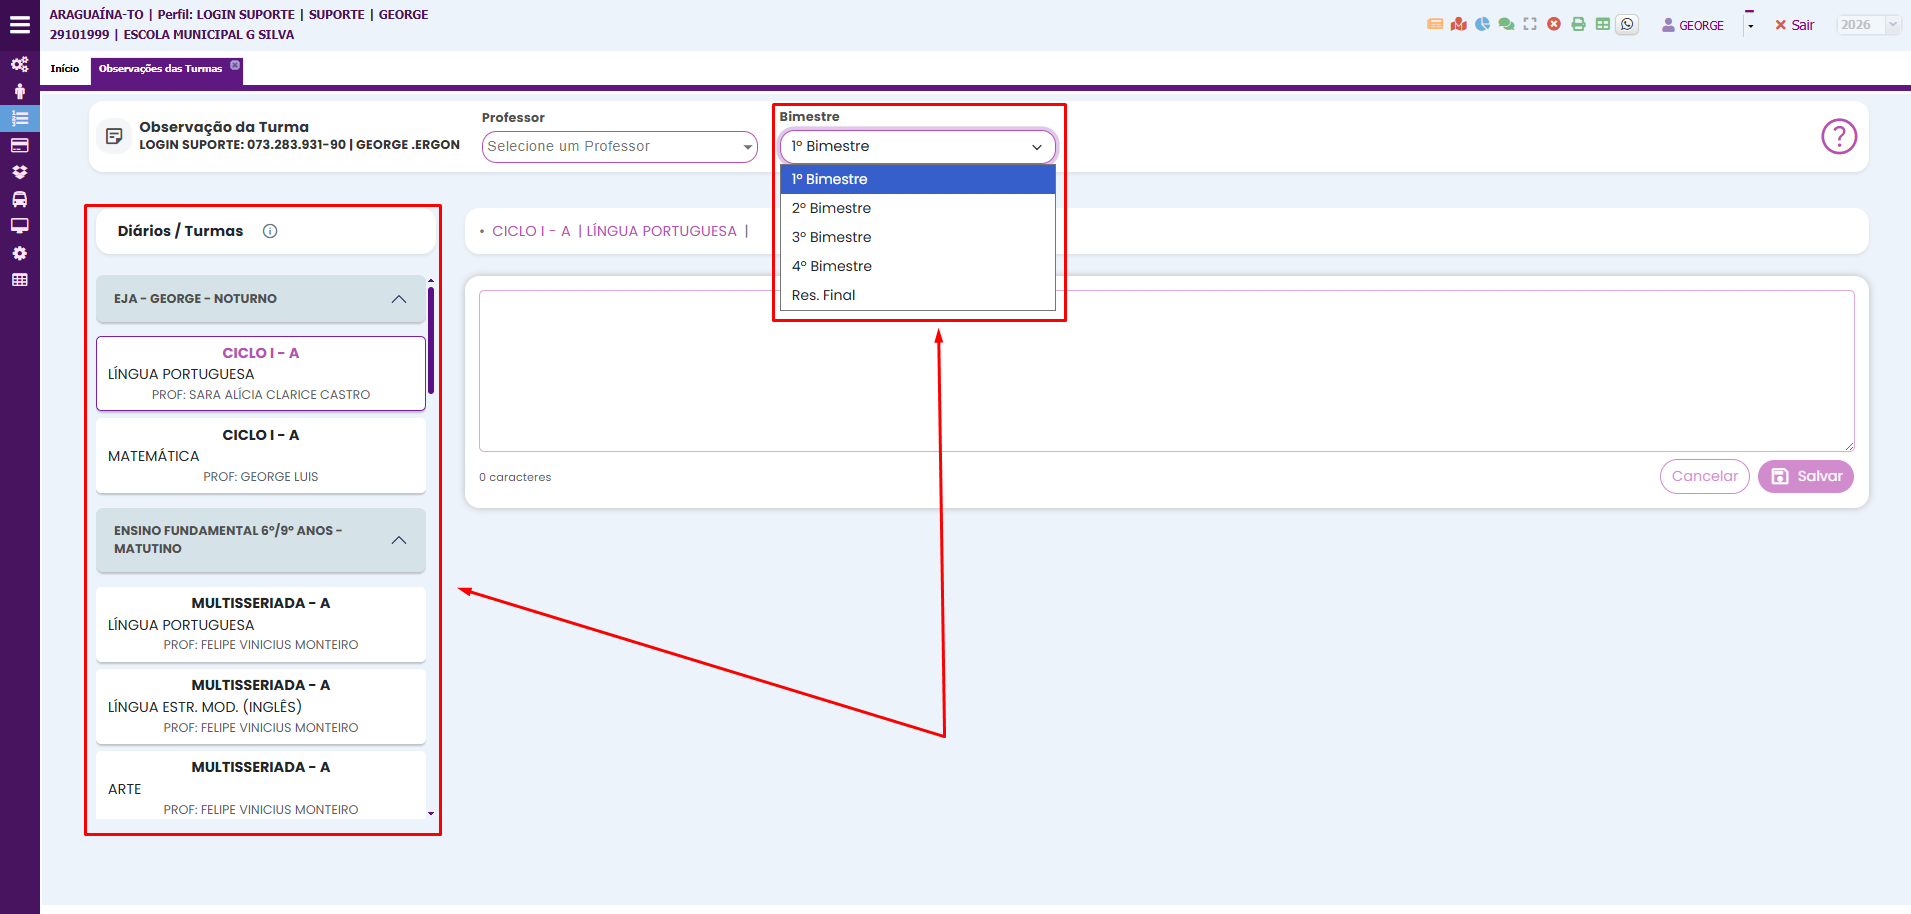
Task: Open the hamburger main menu
Action: (x=20, y=25)
